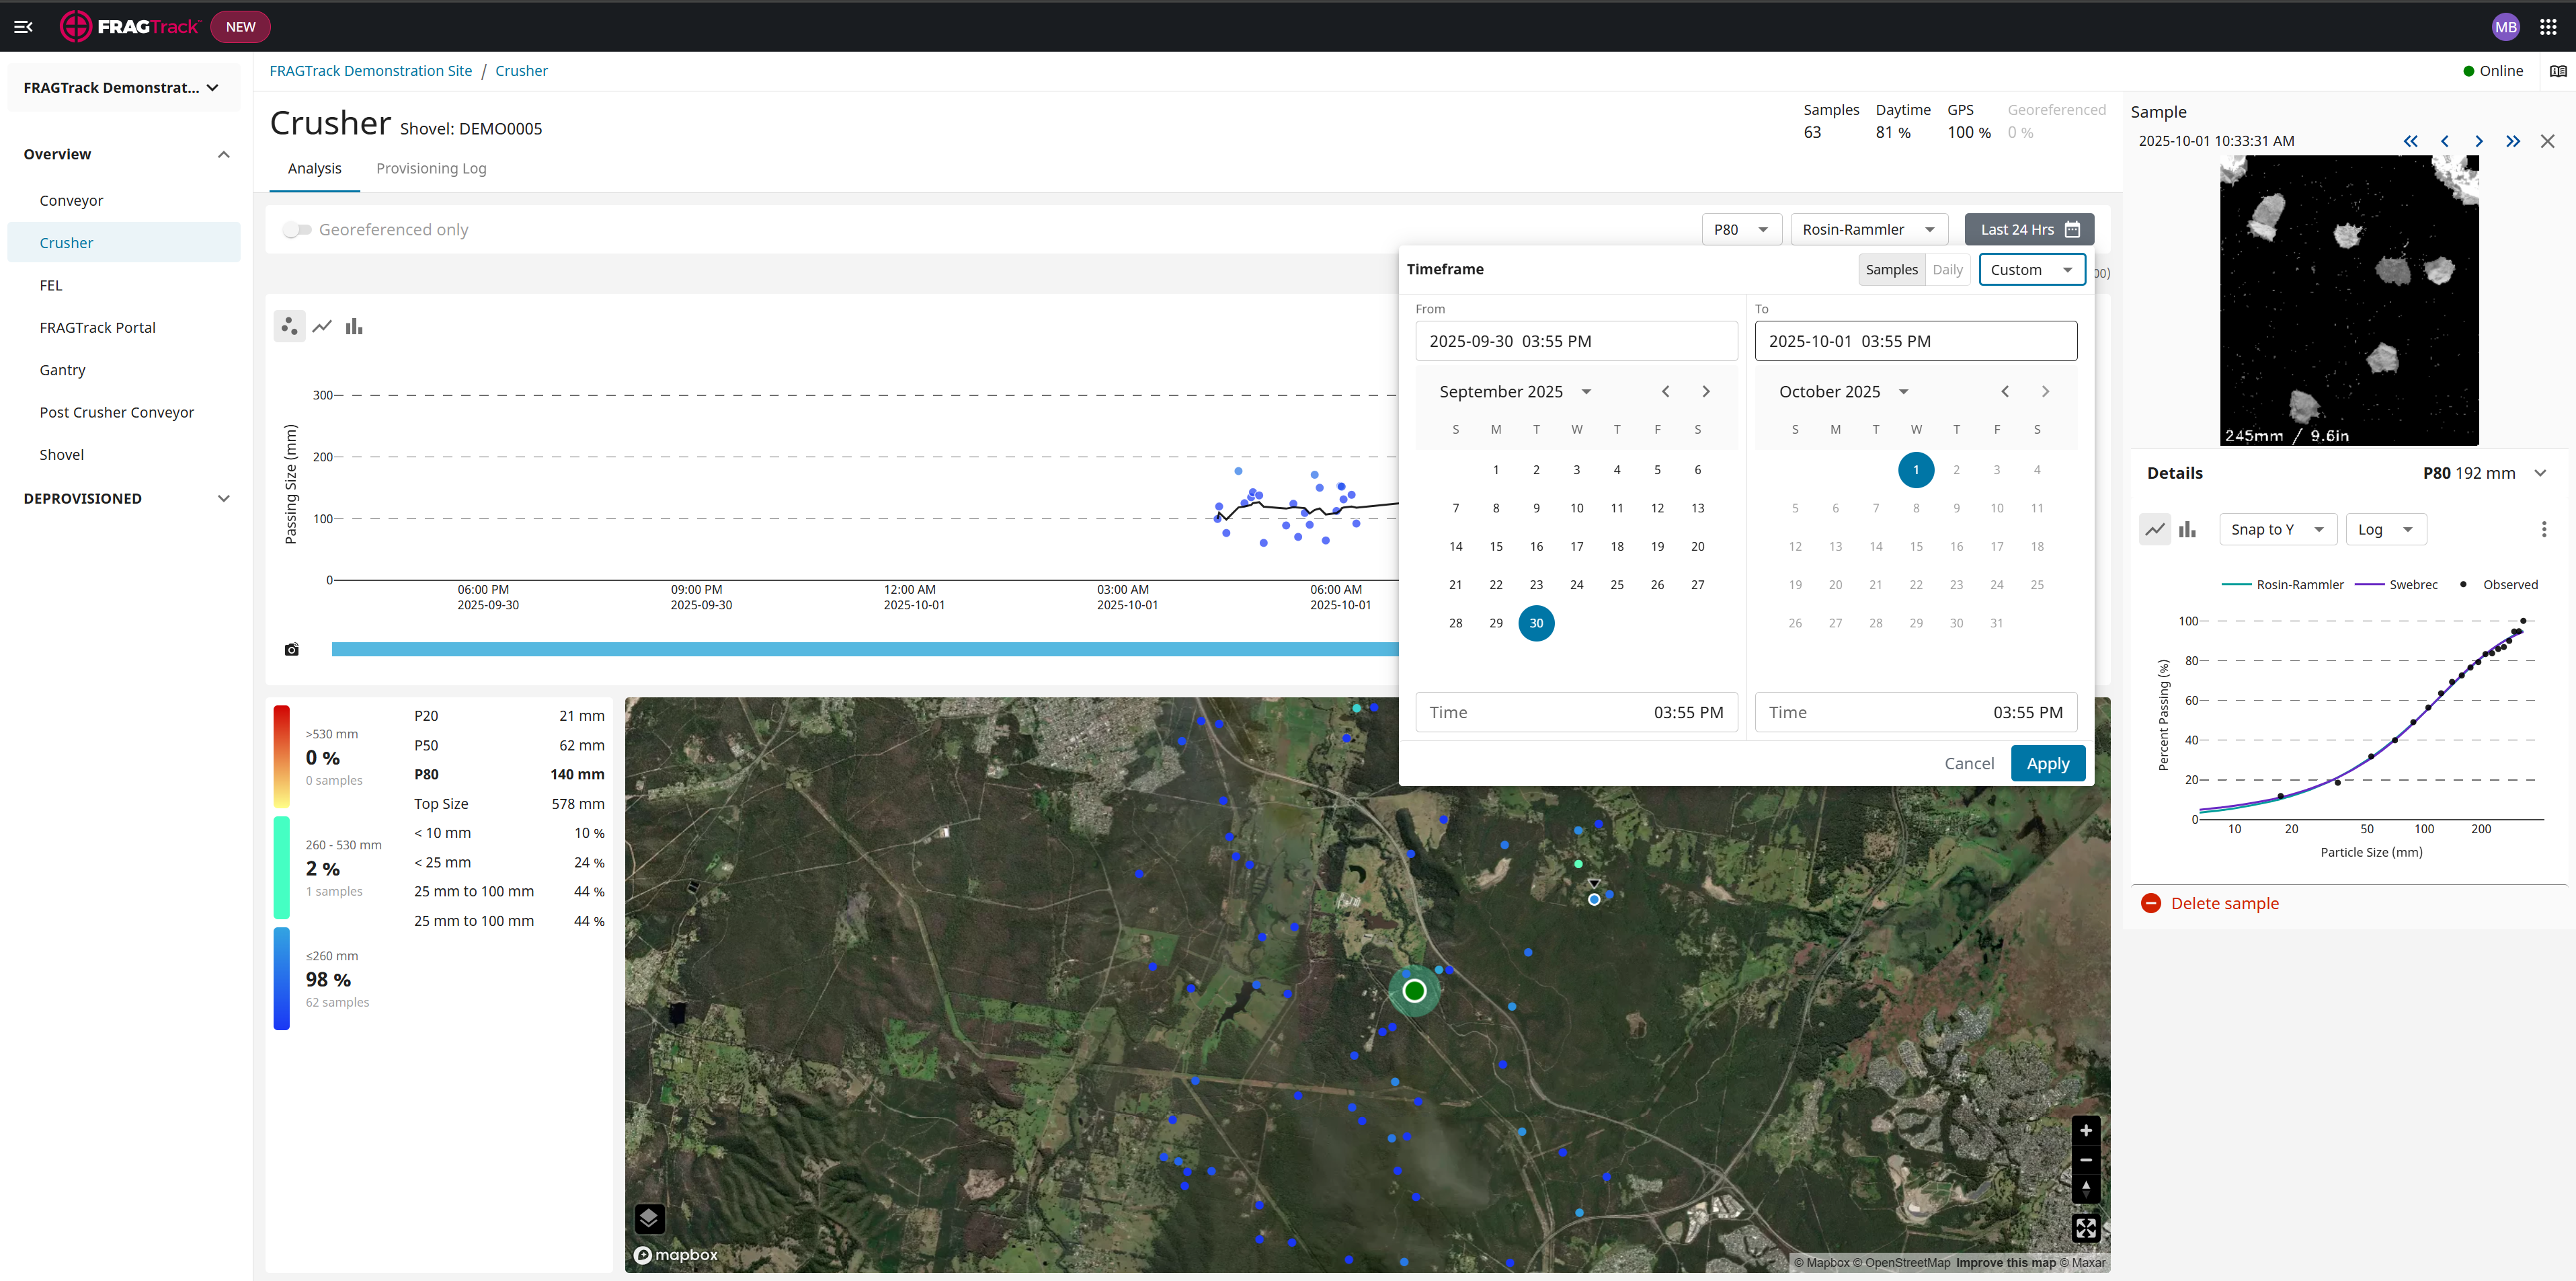Open the P80 percentile dropdown

pyautogui.click(x=1741, y=230)
